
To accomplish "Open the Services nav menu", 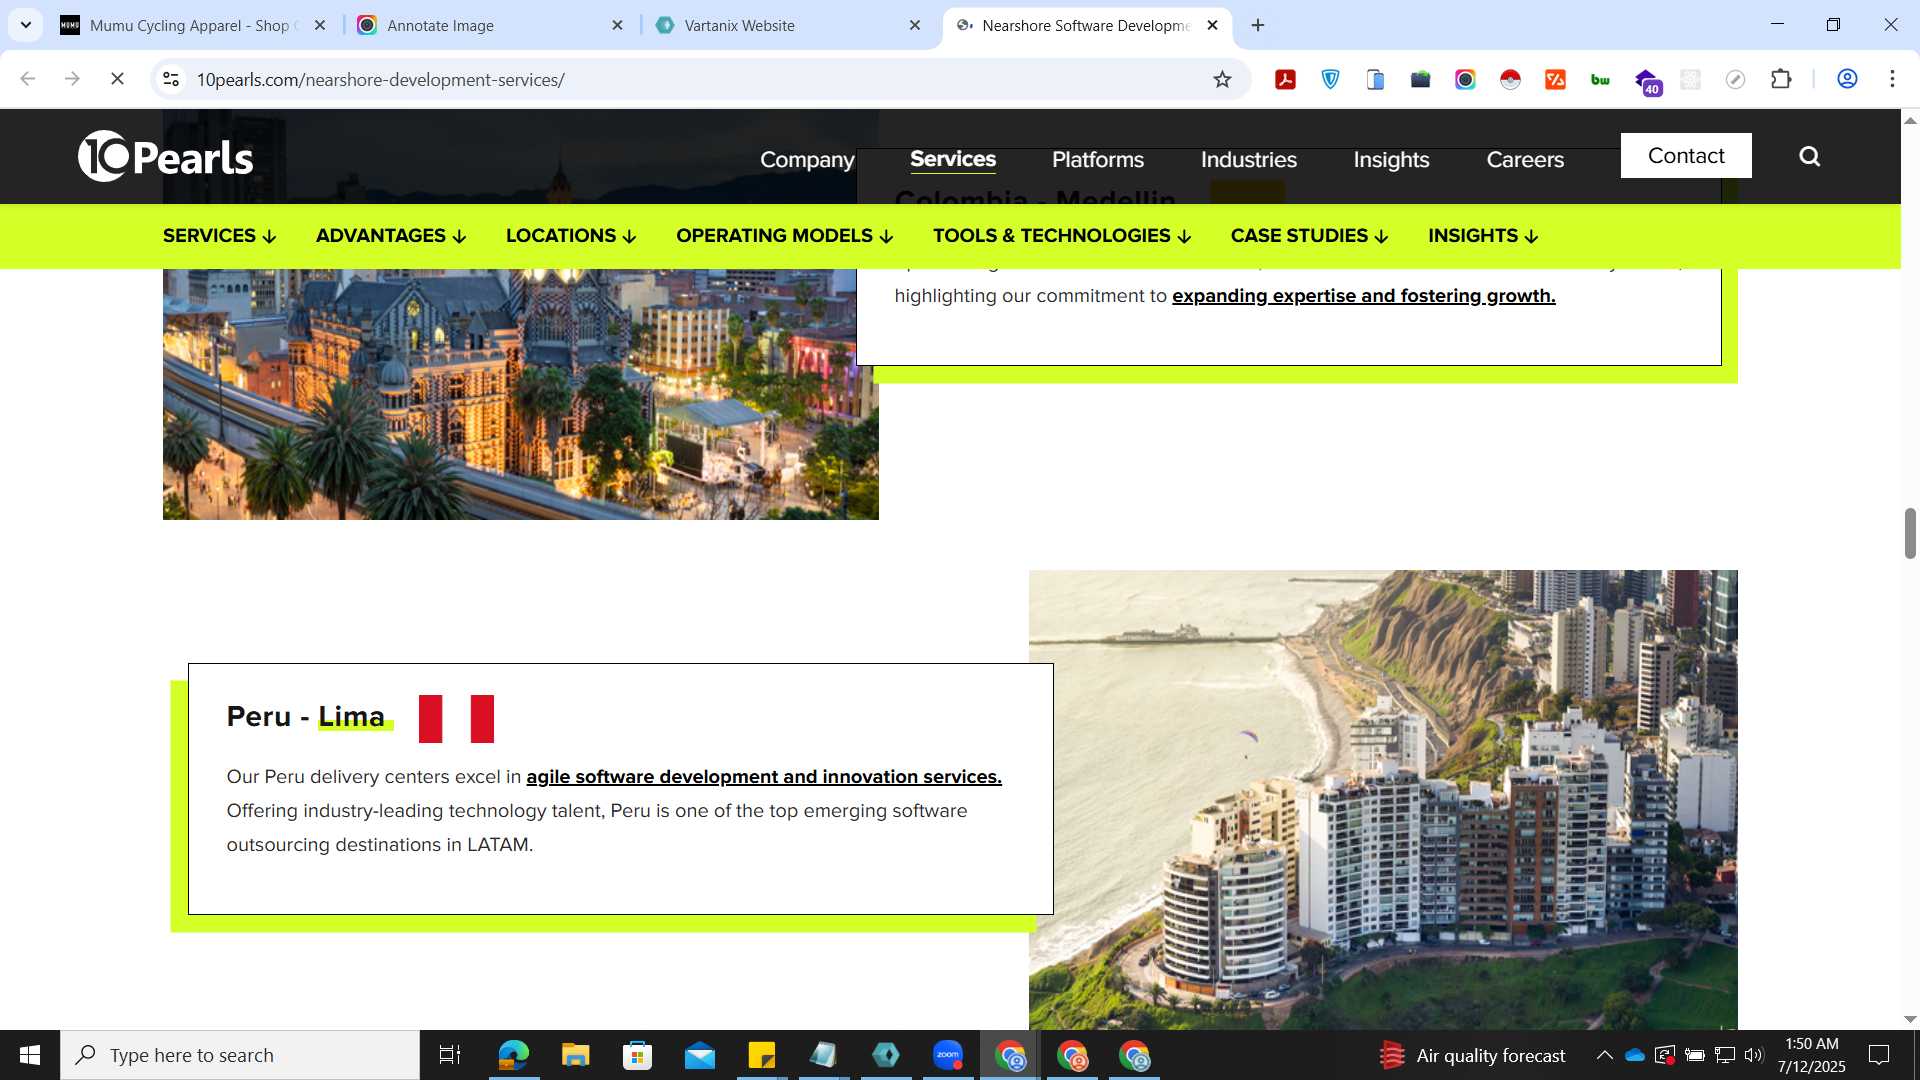I will [953, 159].
